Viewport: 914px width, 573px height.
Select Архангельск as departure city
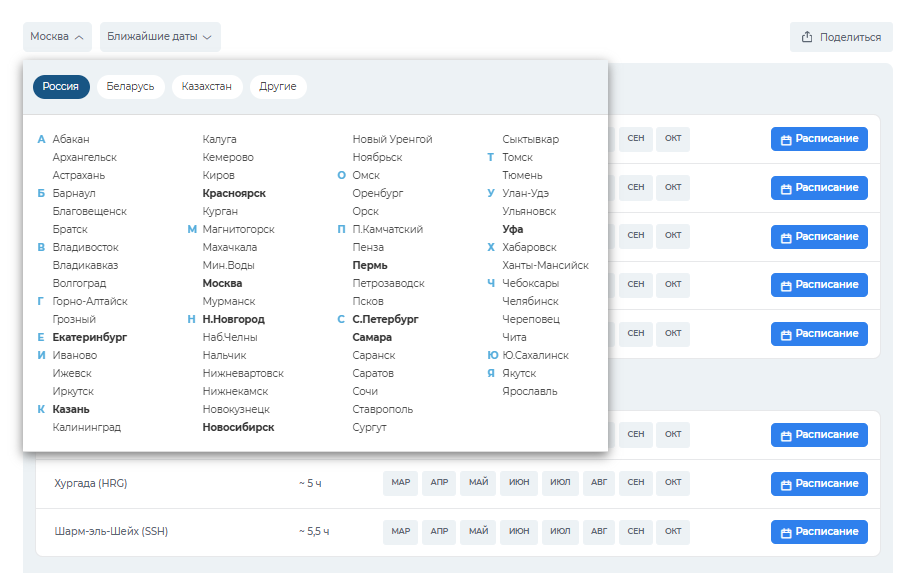(x=85, y=157)
